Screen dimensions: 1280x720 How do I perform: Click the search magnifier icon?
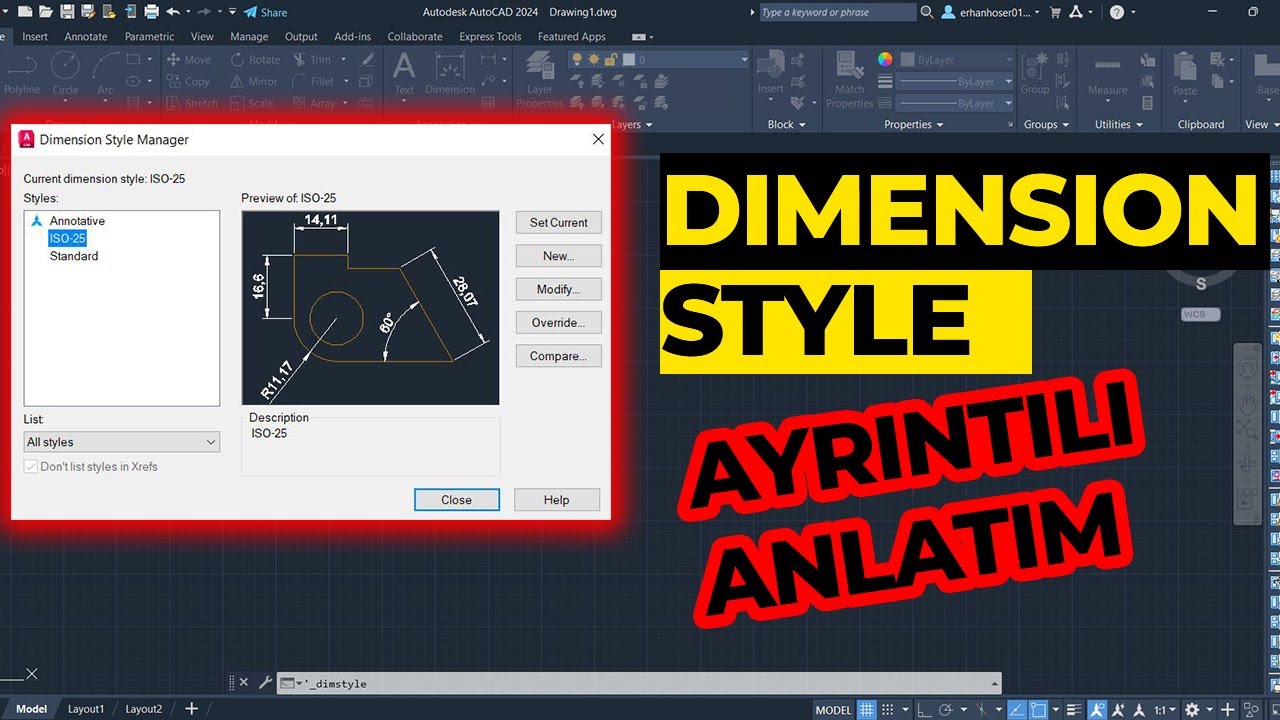[x=927, y=12]
